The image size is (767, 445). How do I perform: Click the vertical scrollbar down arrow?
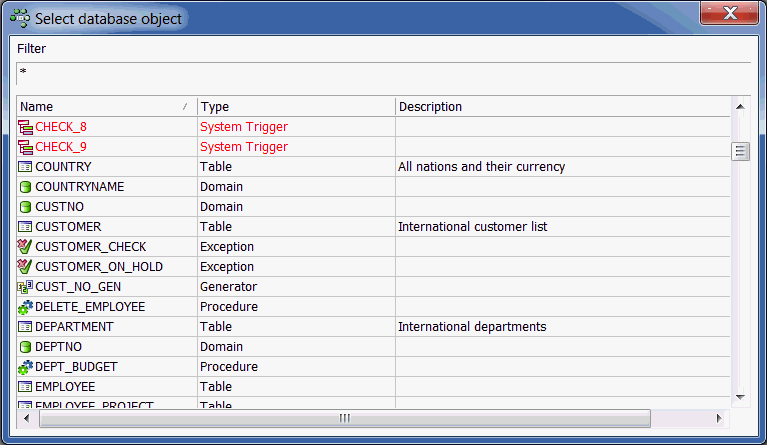[740, 397]
